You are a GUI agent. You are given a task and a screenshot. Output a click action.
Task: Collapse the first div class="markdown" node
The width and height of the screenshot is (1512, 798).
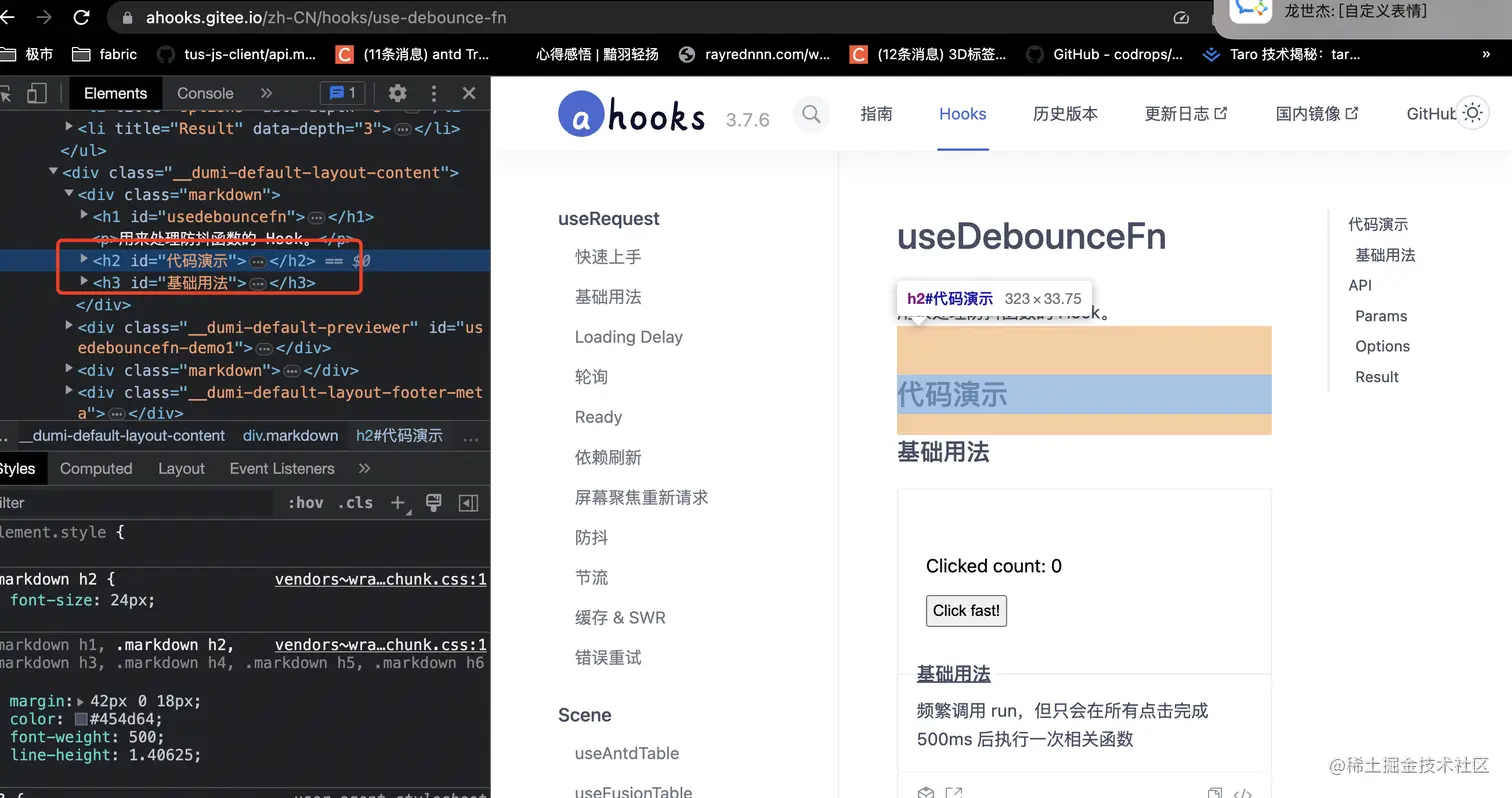[69, 194]
